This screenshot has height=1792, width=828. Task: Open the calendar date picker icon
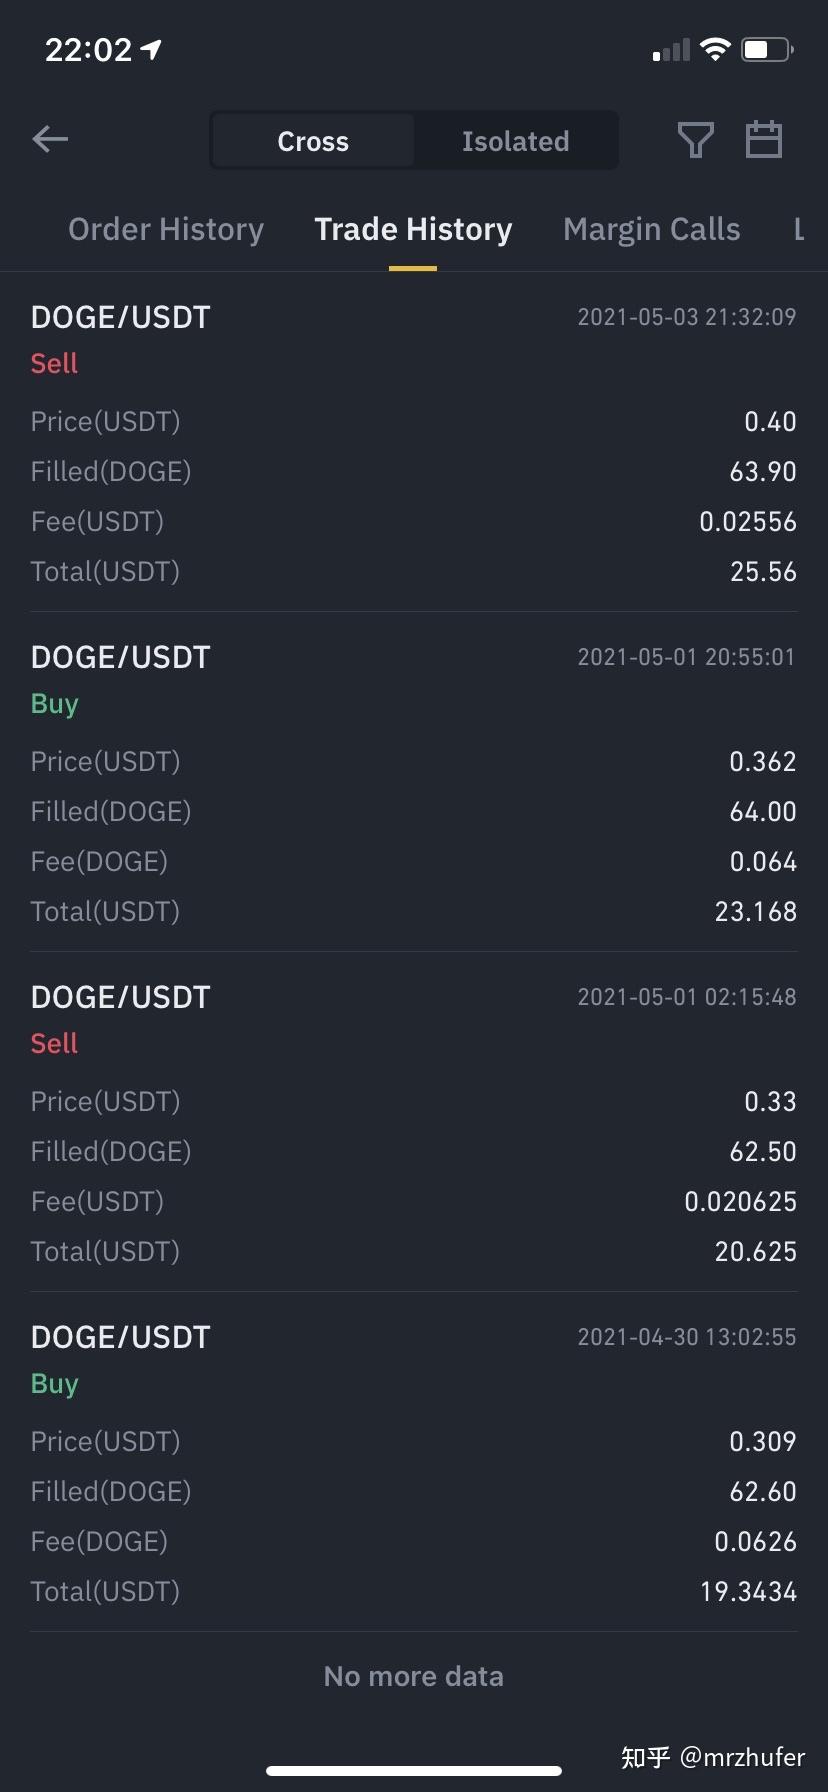764,140
